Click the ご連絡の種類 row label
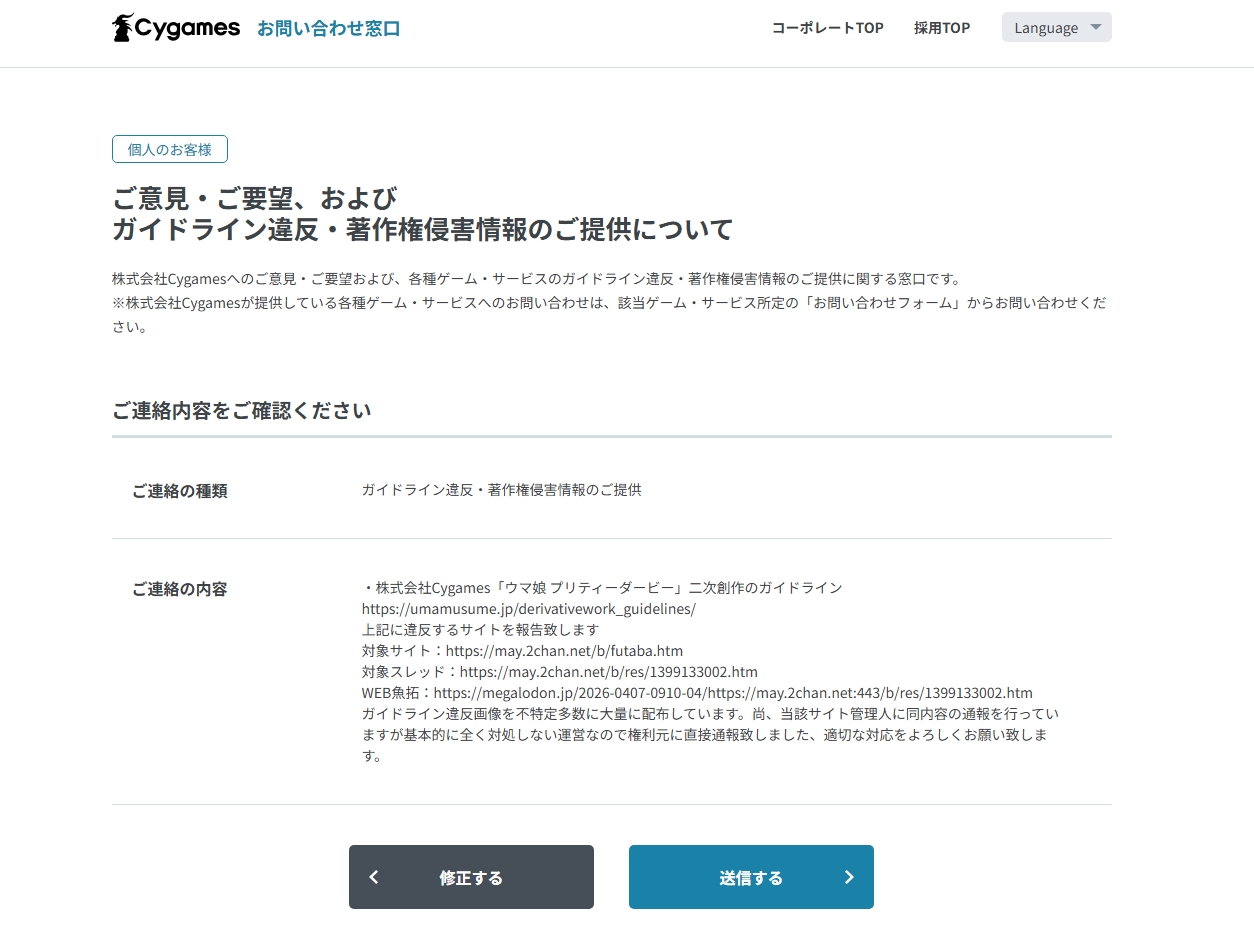This screenshot has height=930, width=1254. click(x=180, y=491)
